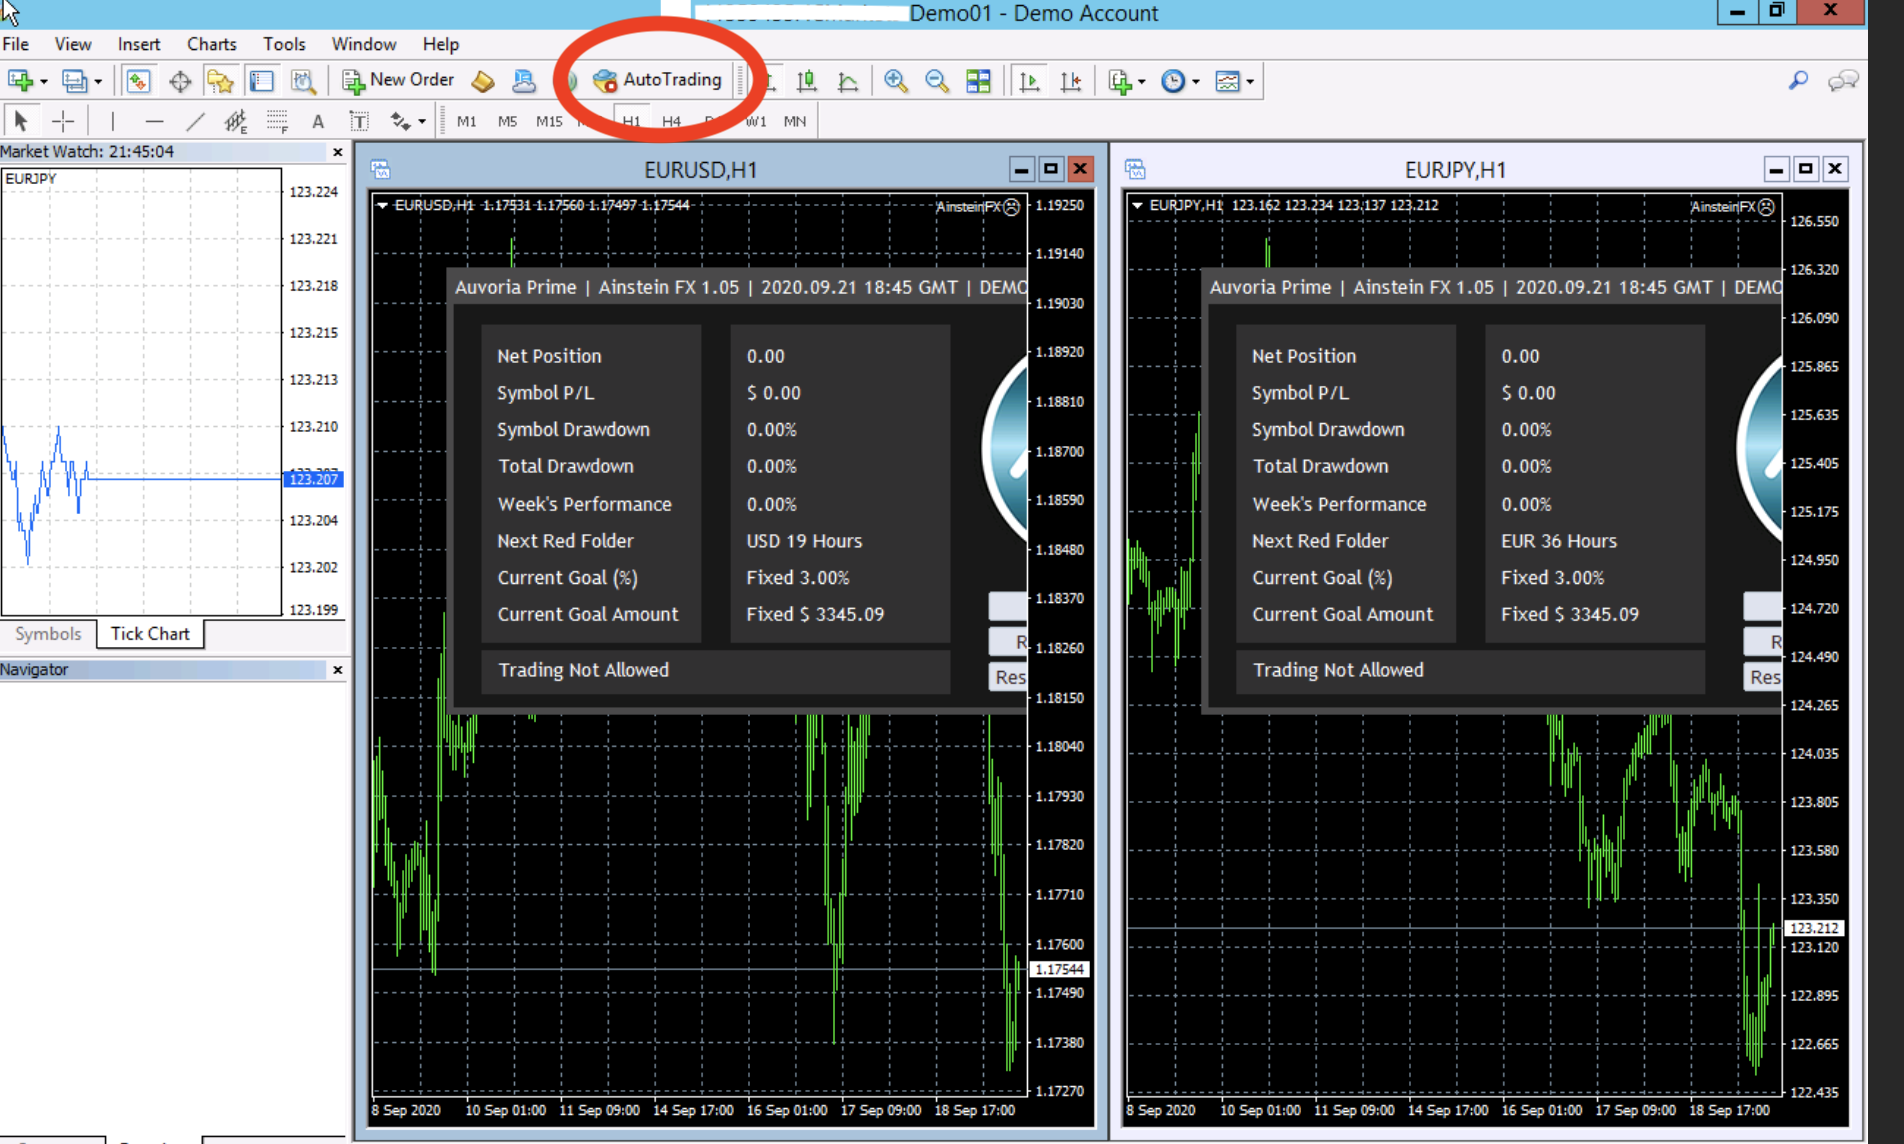Select the Text tool (A icon)
Image resolution: width=1904 pixels, height=1144 pixels.
(318, 121)
